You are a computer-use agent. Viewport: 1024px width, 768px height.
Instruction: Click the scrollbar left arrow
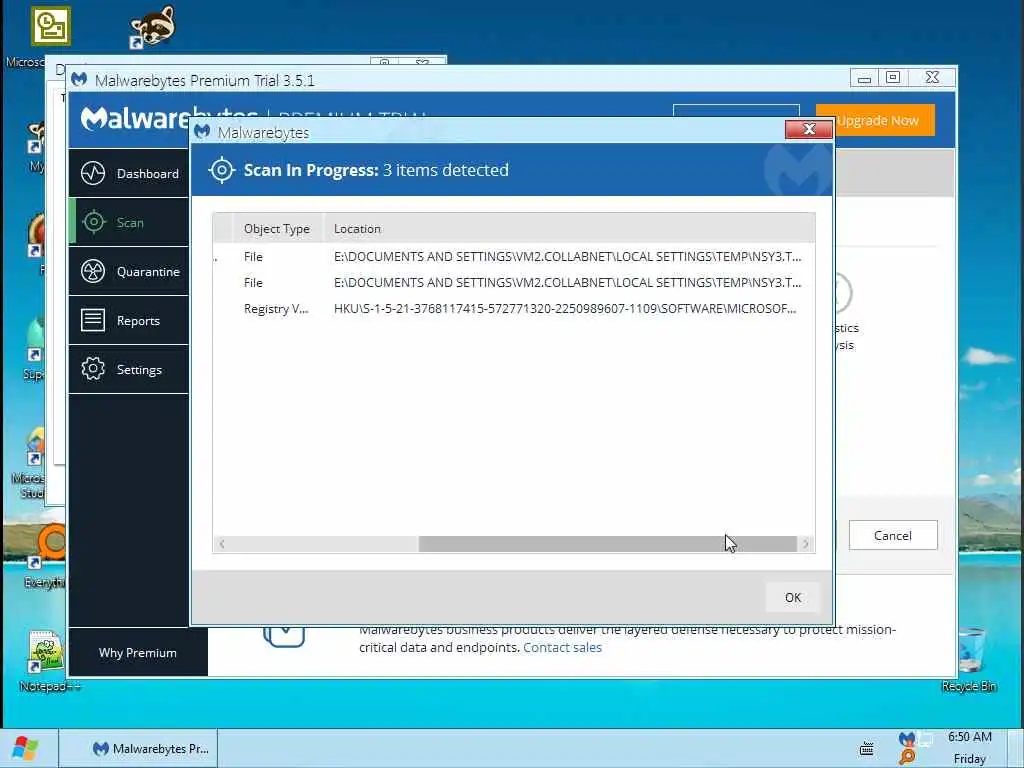pos(222,543)
